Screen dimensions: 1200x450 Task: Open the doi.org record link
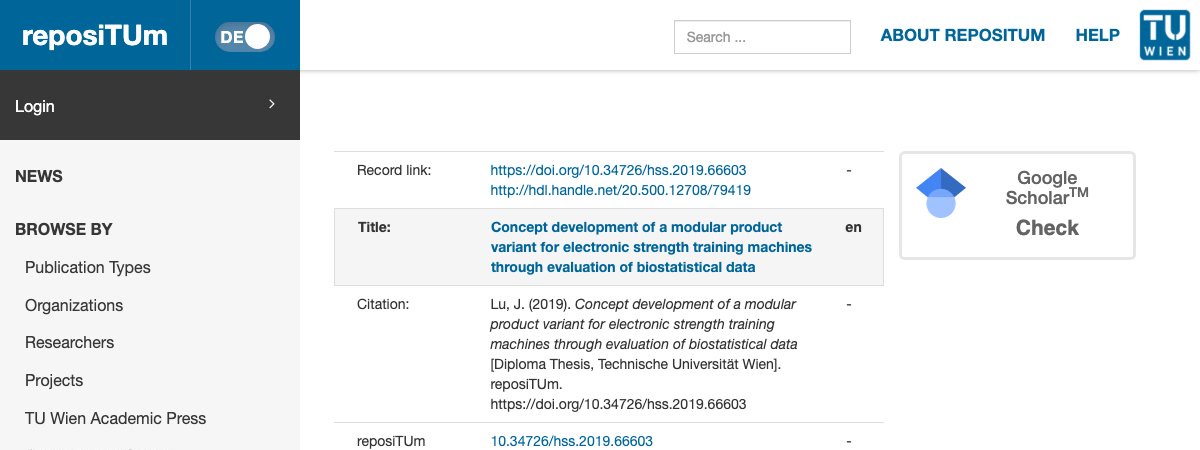click(618, 170)
